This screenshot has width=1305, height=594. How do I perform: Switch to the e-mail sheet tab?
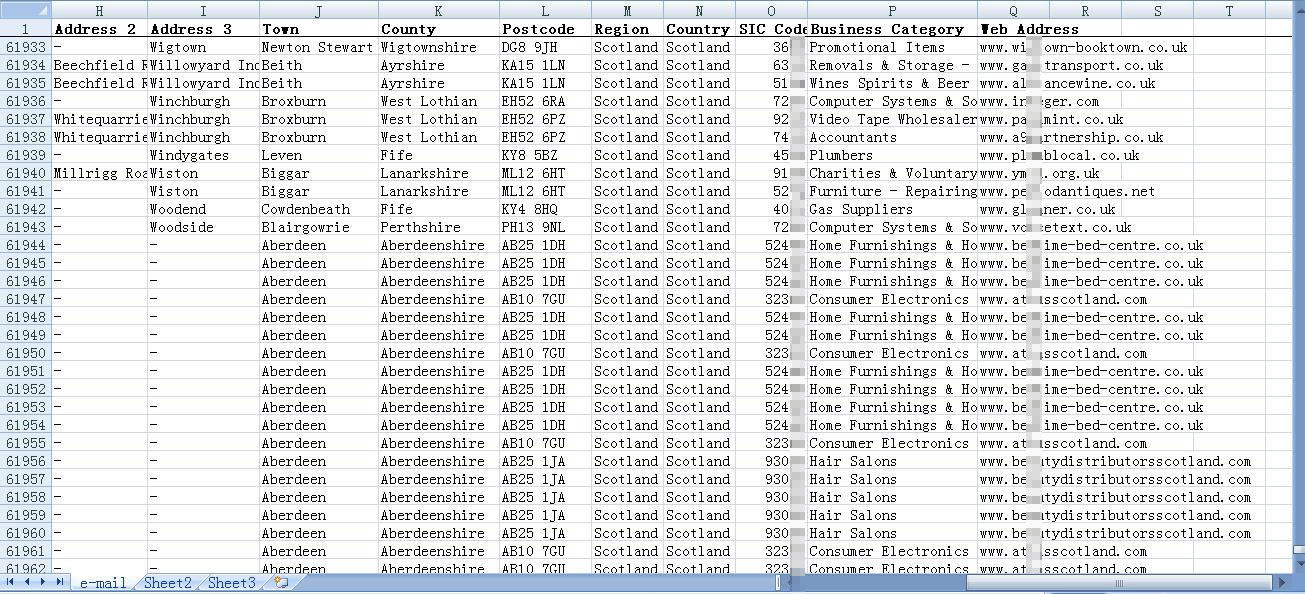tap(103, 583)
